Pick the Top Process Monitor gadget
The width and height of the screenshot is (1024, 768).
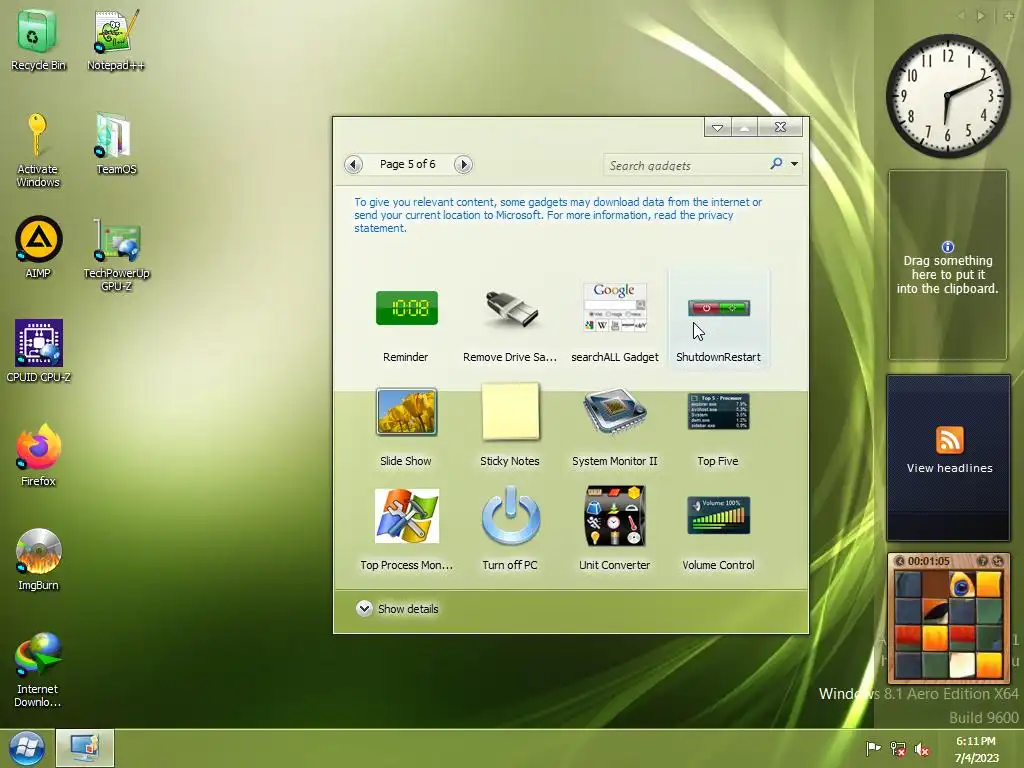(406, 530)
